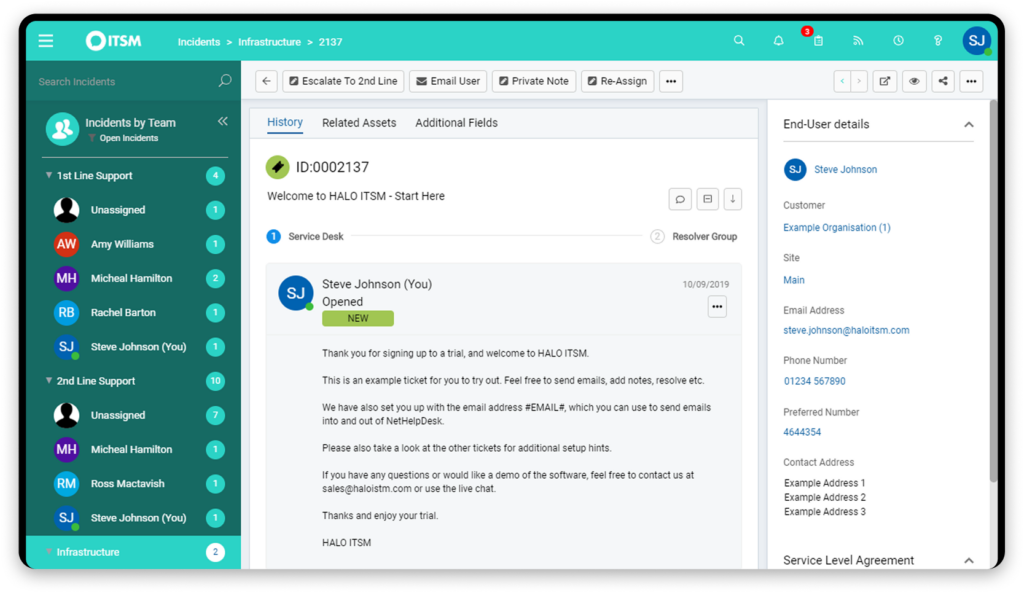This screenshot has height=593, width=1024.
Task: Go to previous ticket arrow
Action: click(x=842, y=81)
